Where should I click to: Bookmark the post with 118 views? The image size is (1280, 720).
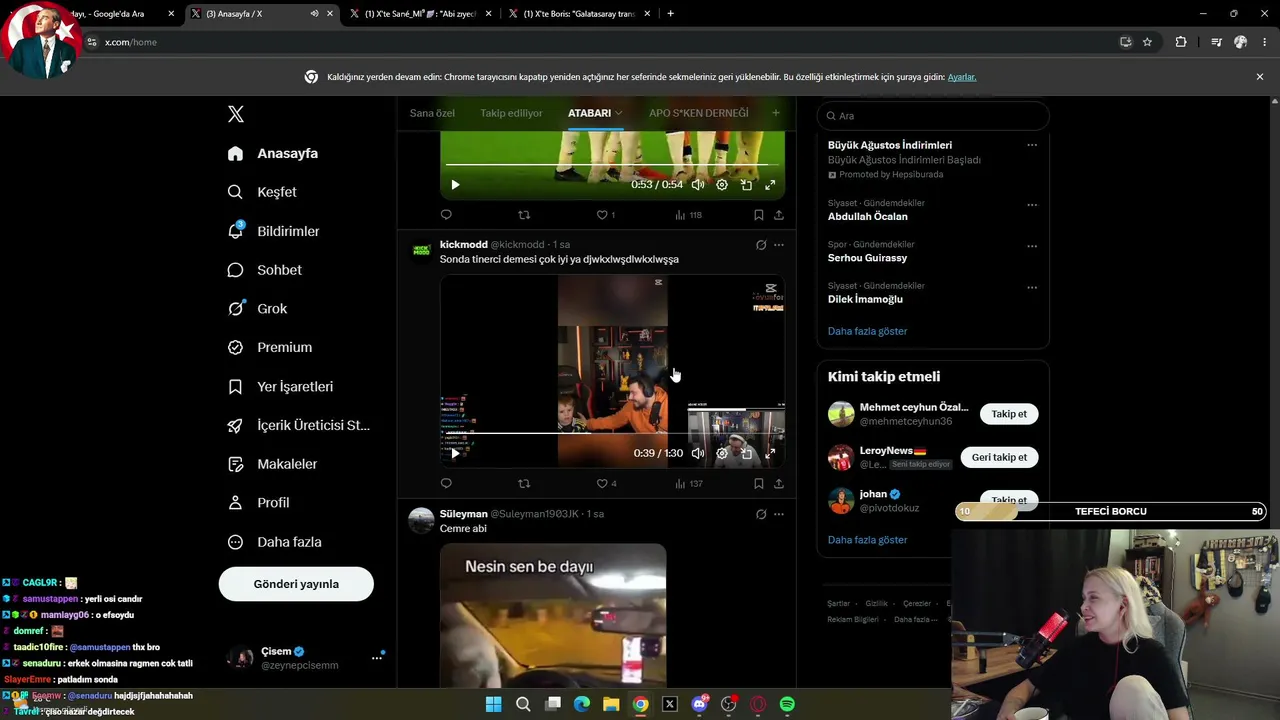[x=759, y=215]
